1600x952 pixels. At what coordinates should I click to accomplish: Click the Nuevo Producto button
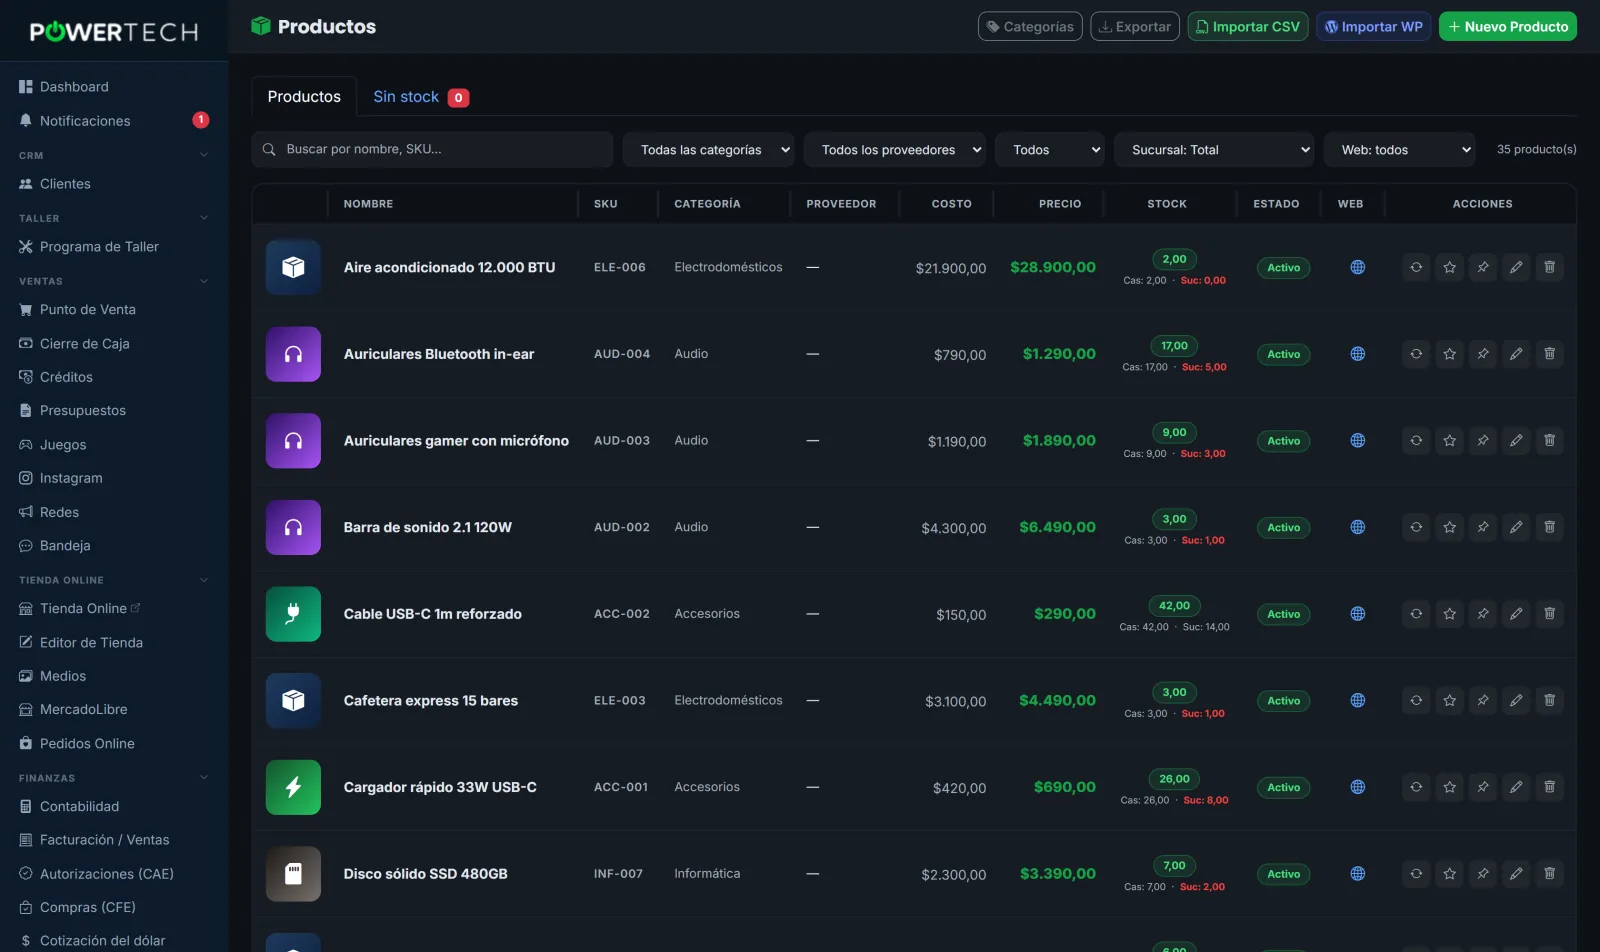(x=1508, y=27)
